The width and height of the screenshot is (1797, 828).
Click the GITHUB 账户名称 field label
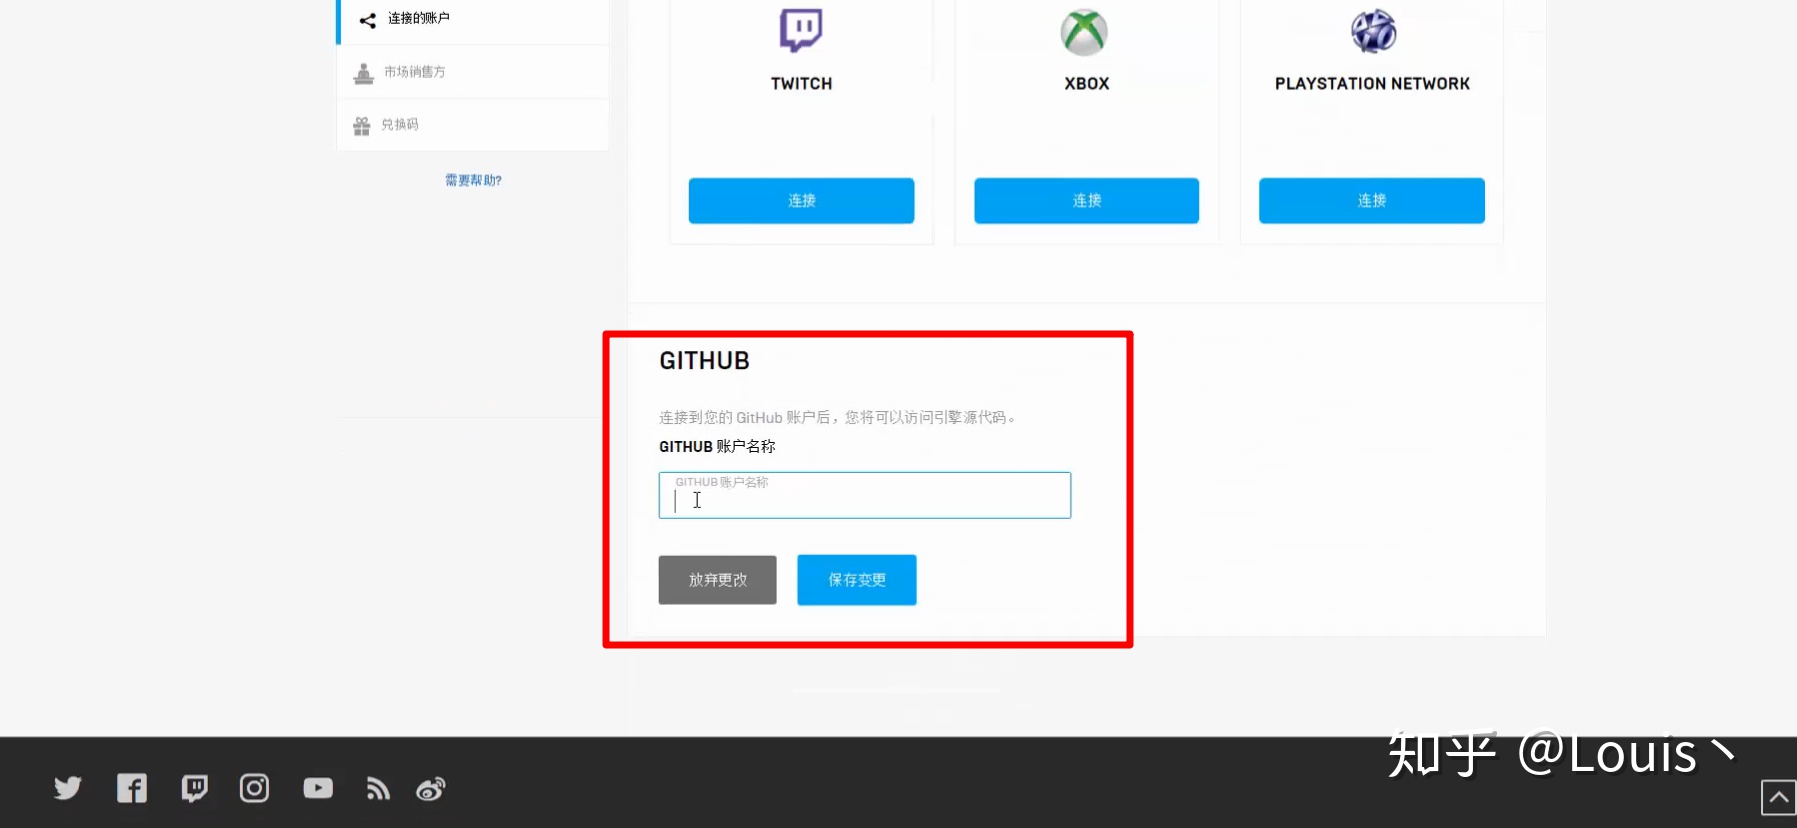click(717, 446)
